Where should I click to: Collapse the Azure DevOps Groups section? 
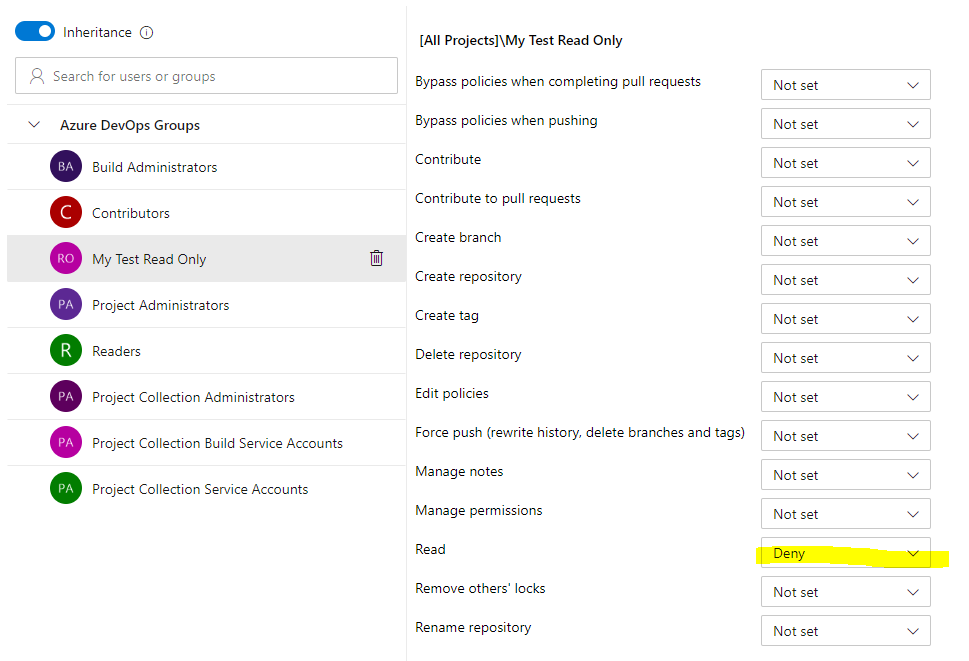(35, 125)
